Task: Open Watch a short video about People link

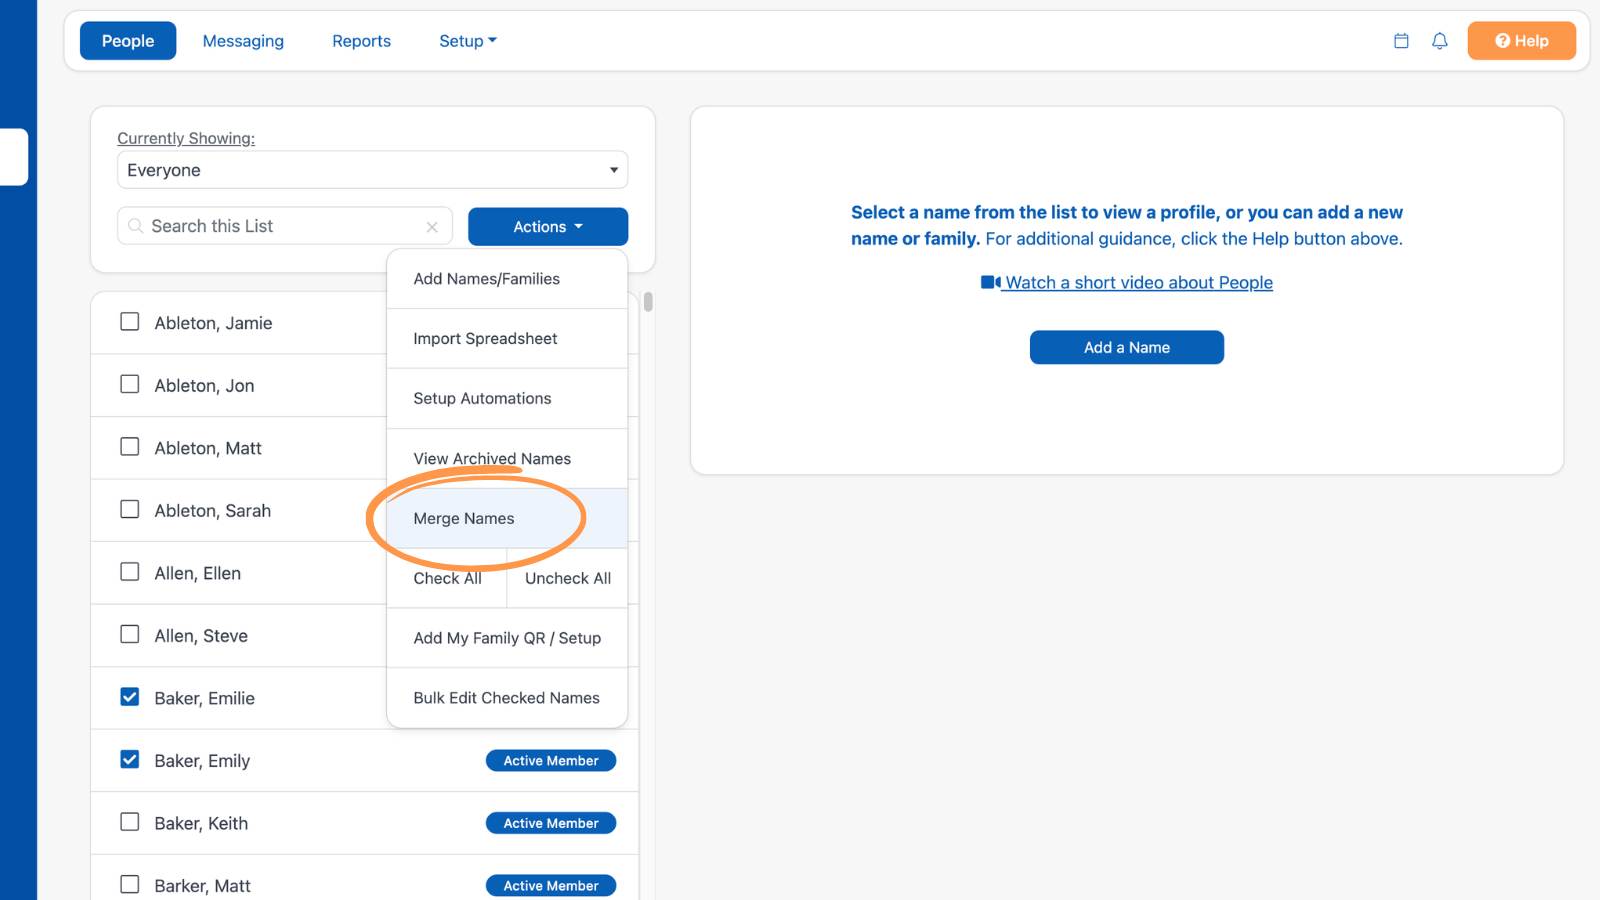Action: pos(1139,283)
